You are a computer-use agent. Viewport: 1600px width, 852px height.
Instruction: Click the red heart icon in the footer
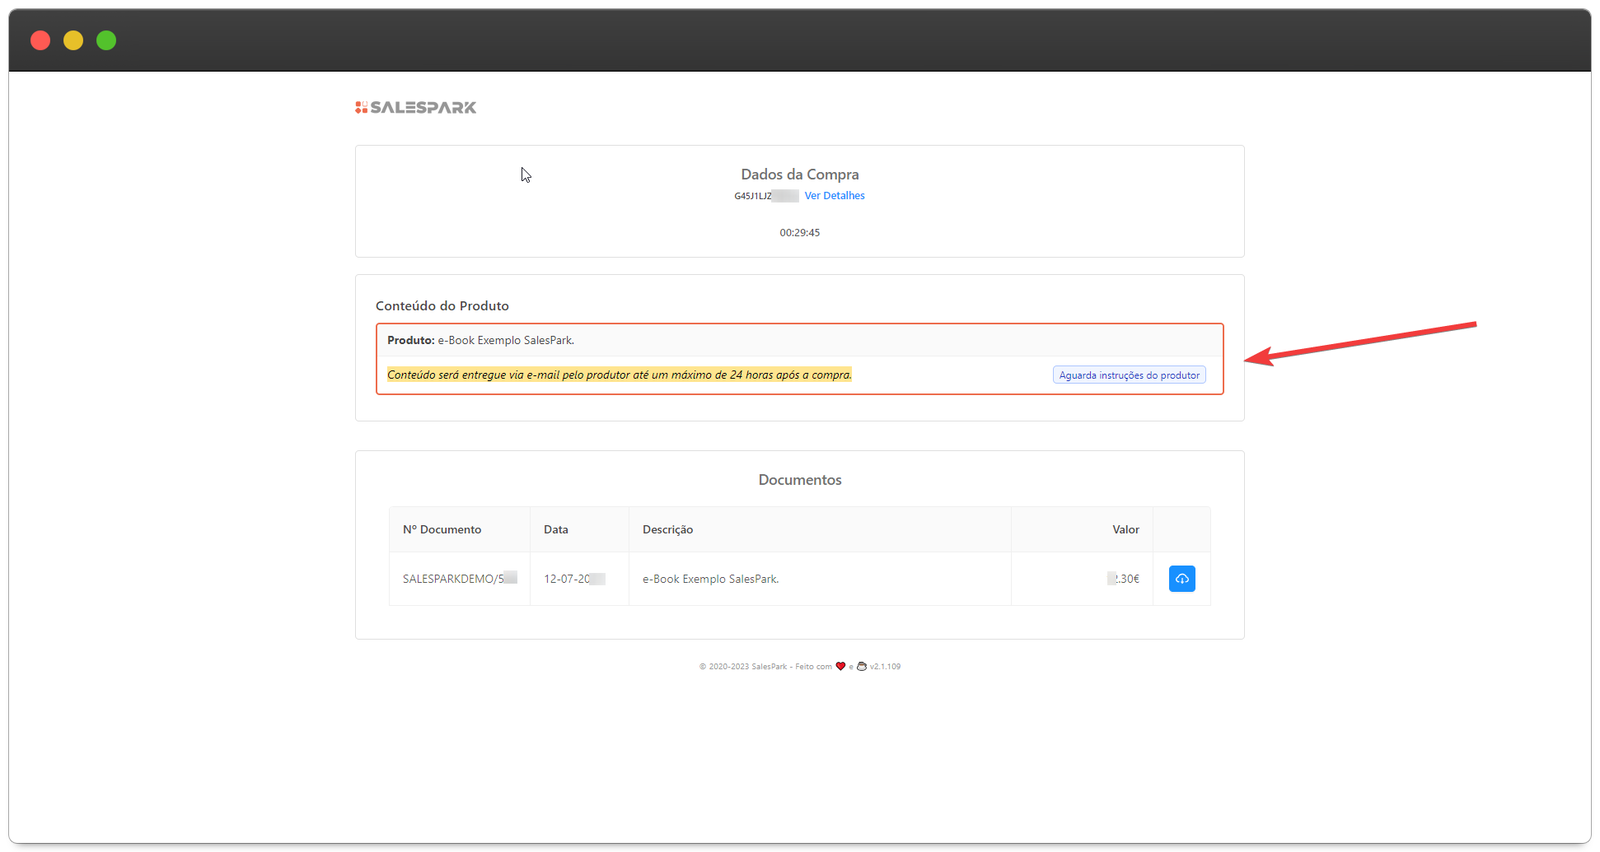pyautogui.click(x=840, y=666)
